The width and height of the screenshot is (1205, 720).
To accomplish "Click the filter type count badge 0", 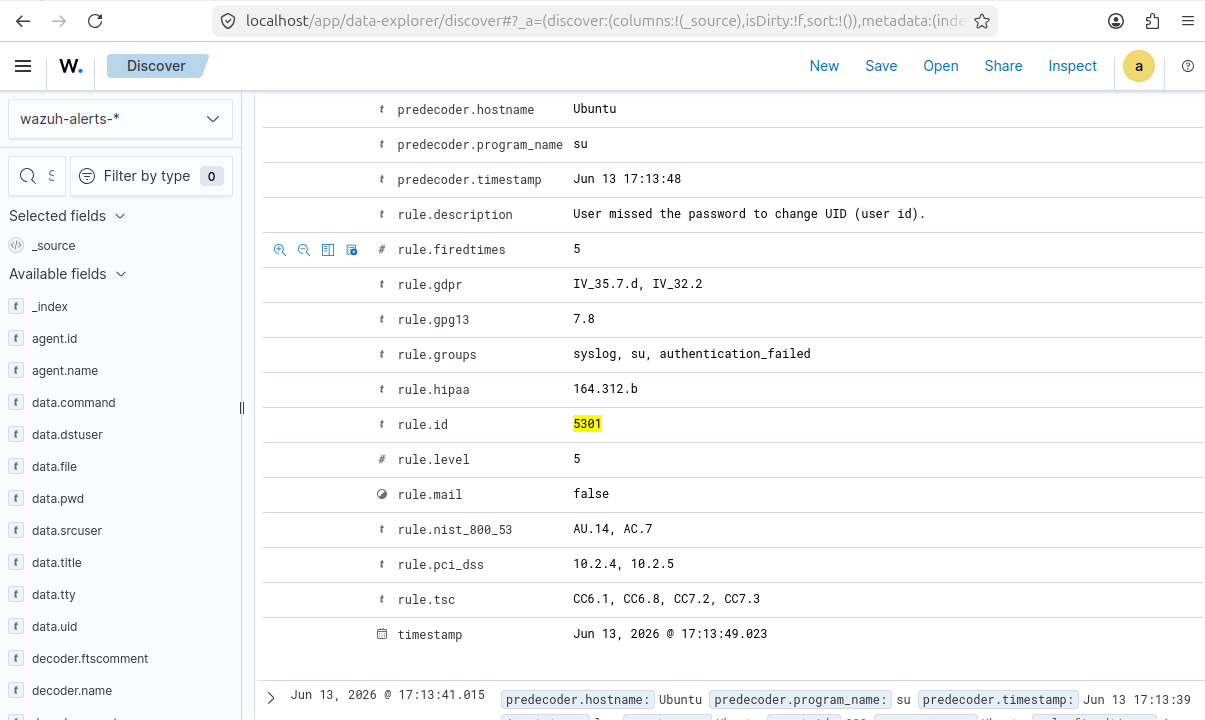I will pos(211,176).
